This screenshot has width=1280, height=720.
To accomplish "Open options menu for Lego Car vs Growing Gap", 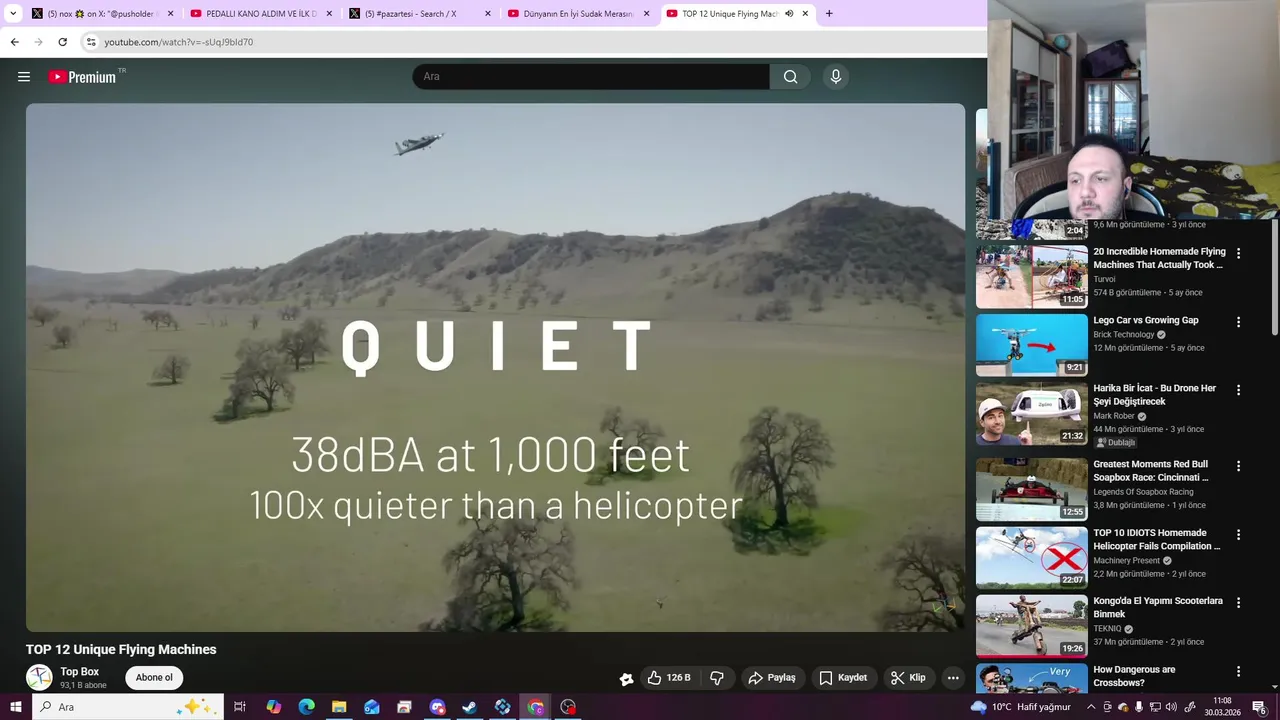I will (x=1238, y=322).
